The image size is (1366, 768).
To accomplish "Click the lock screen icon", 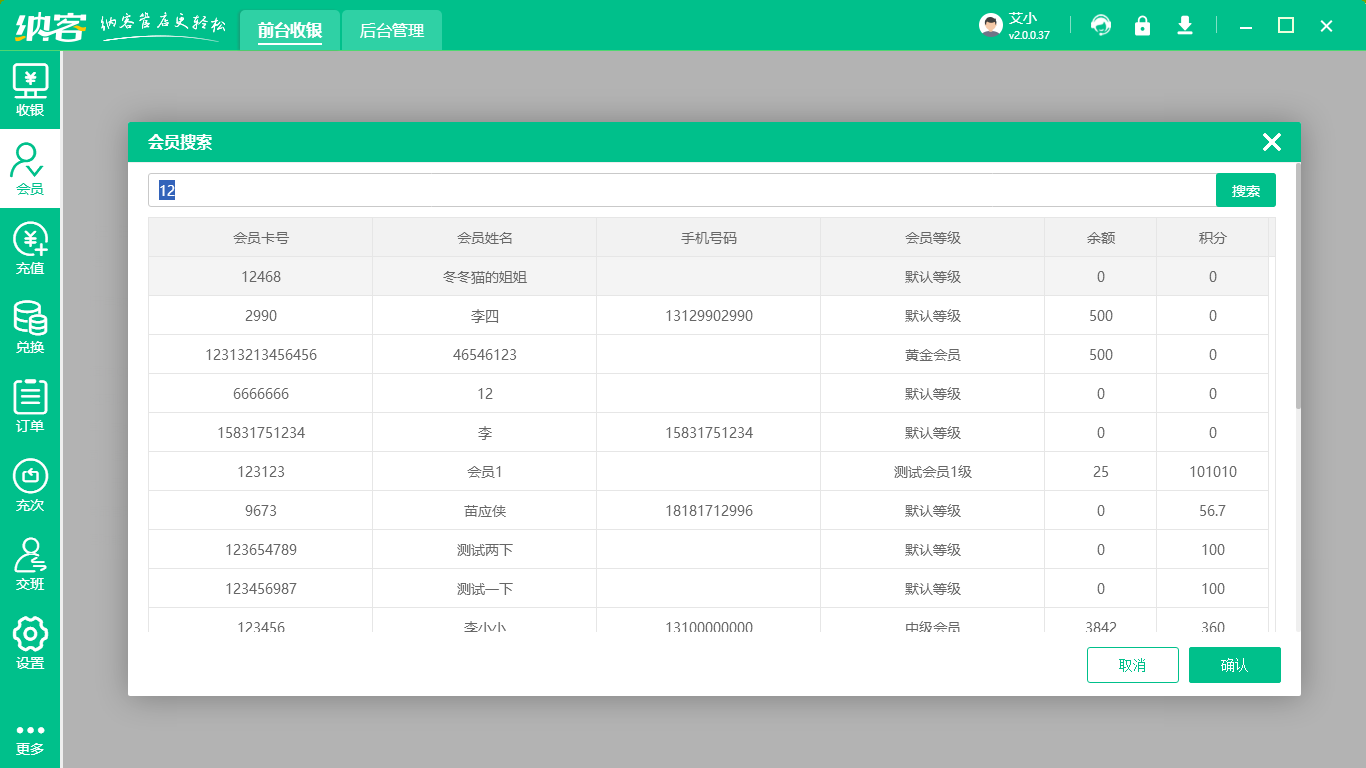I will pos(1142,26).
